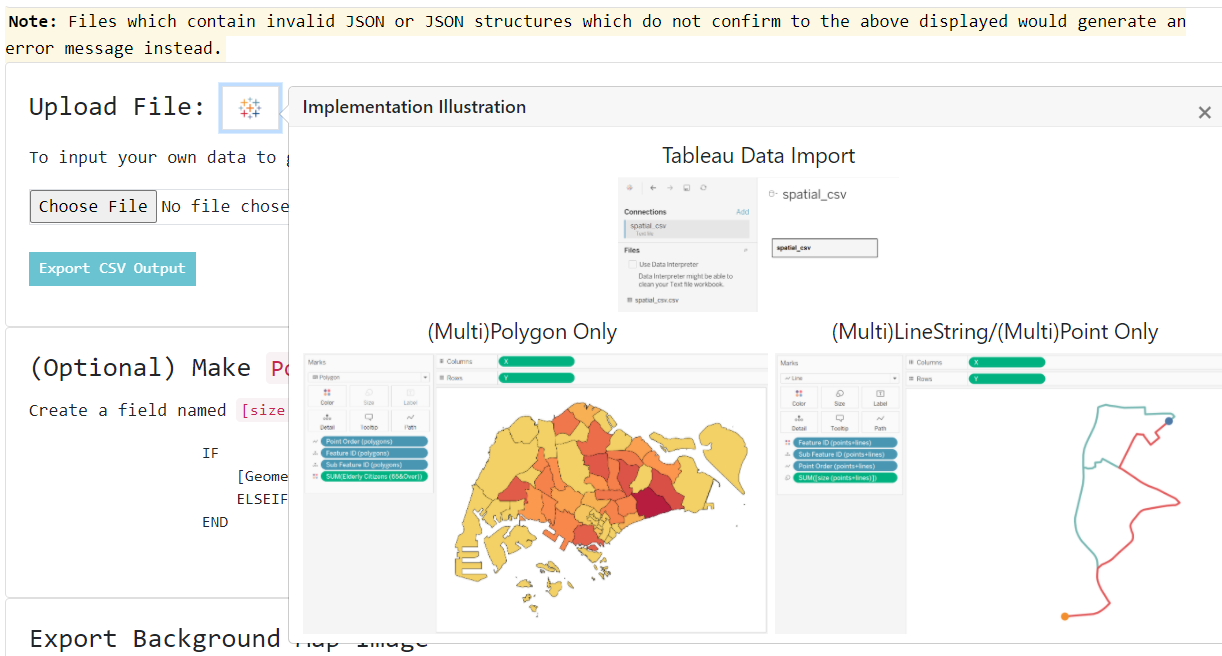Click the (Multi)LineString/(Multi)Point Only heading
The height and width of the screenshot is (656, 1222).
pos(995,331)
